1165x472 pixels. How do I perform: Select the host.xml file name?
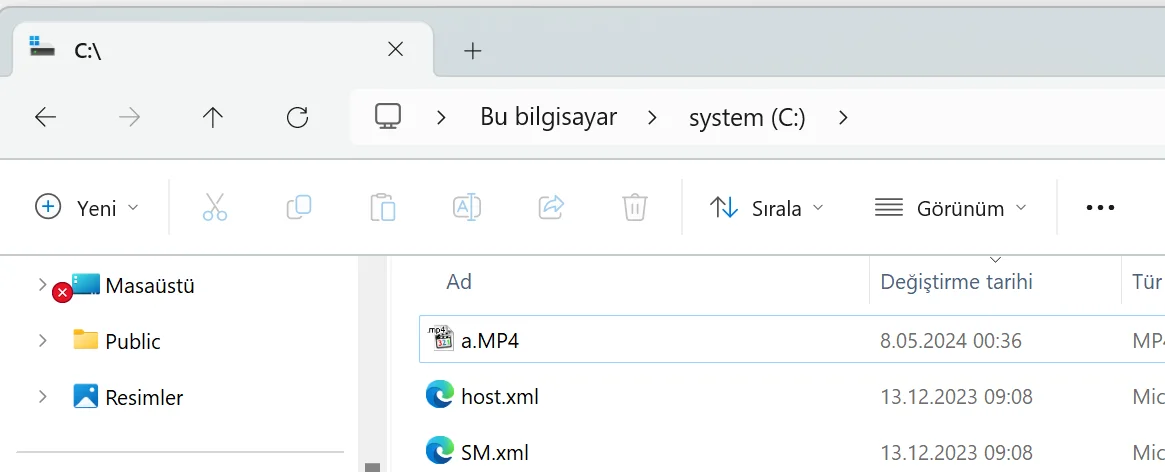pos(500,396)
